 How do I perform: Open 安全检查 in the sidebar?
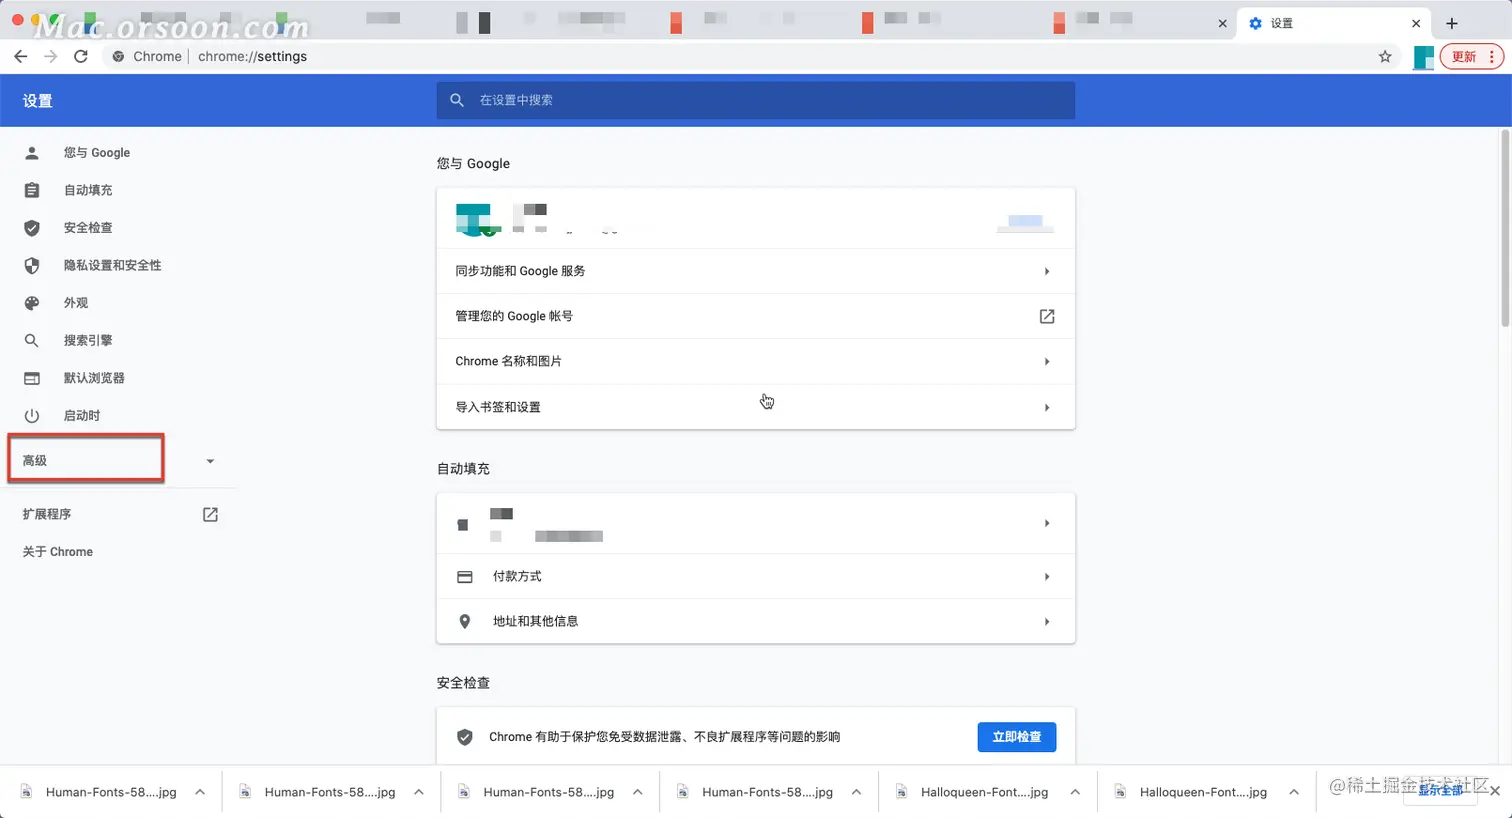[88, 228]
